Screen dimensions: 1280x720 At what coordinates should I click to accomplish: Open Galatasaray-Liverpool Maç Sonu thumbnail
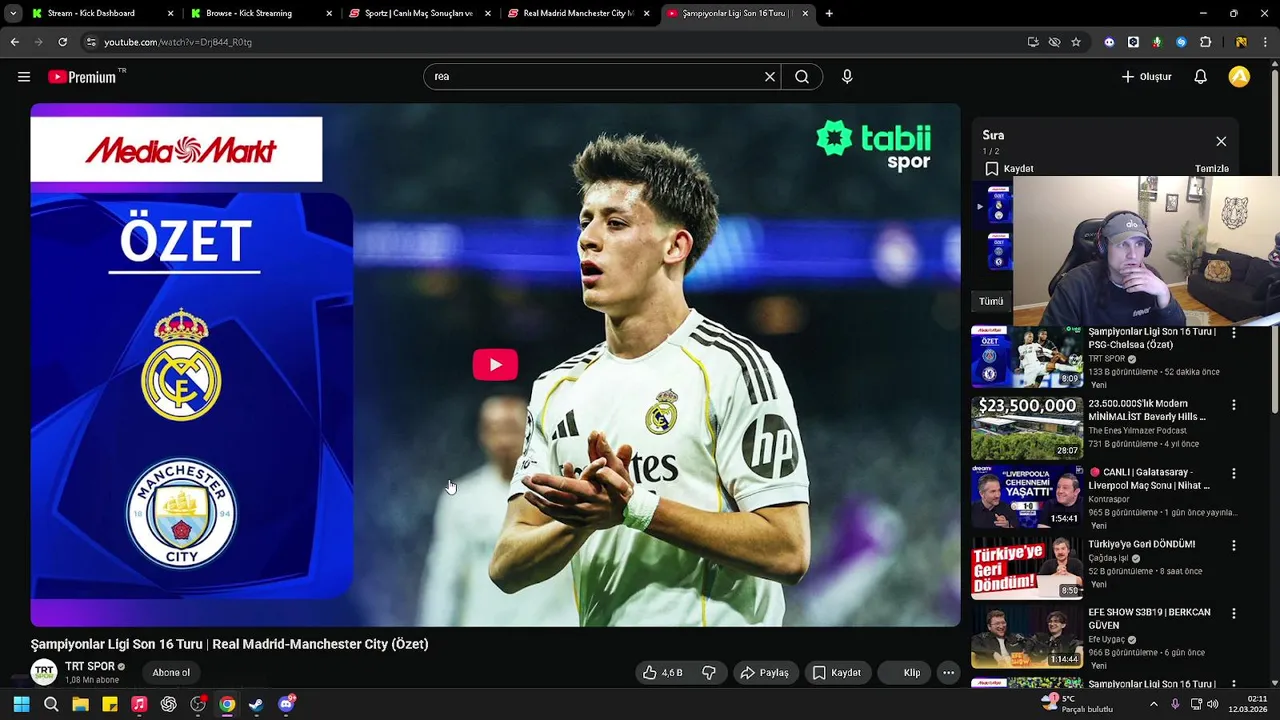click(1027, 497)
